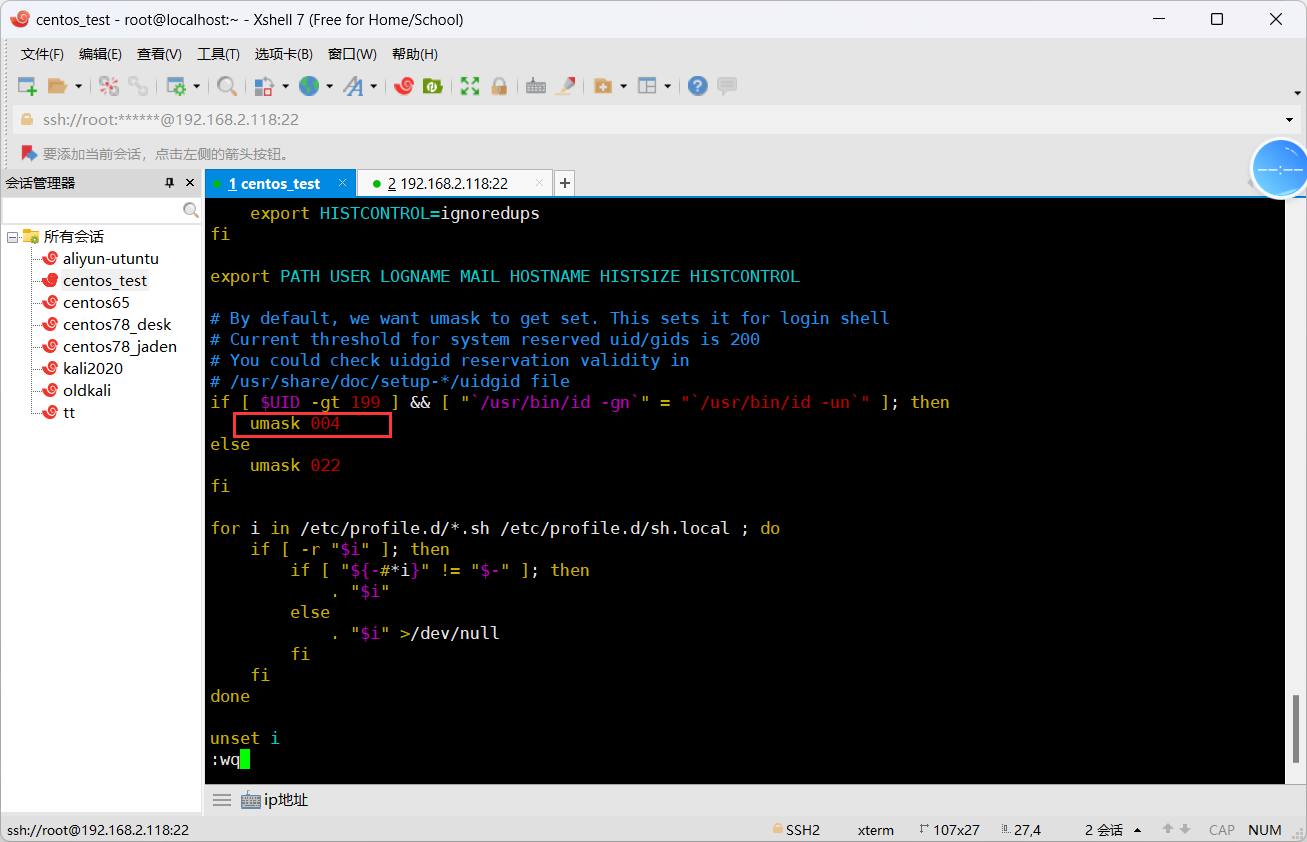Open the address bar dropdown arrow
The height and width of the screenshot is (842, 1307).
point(1290,118)
